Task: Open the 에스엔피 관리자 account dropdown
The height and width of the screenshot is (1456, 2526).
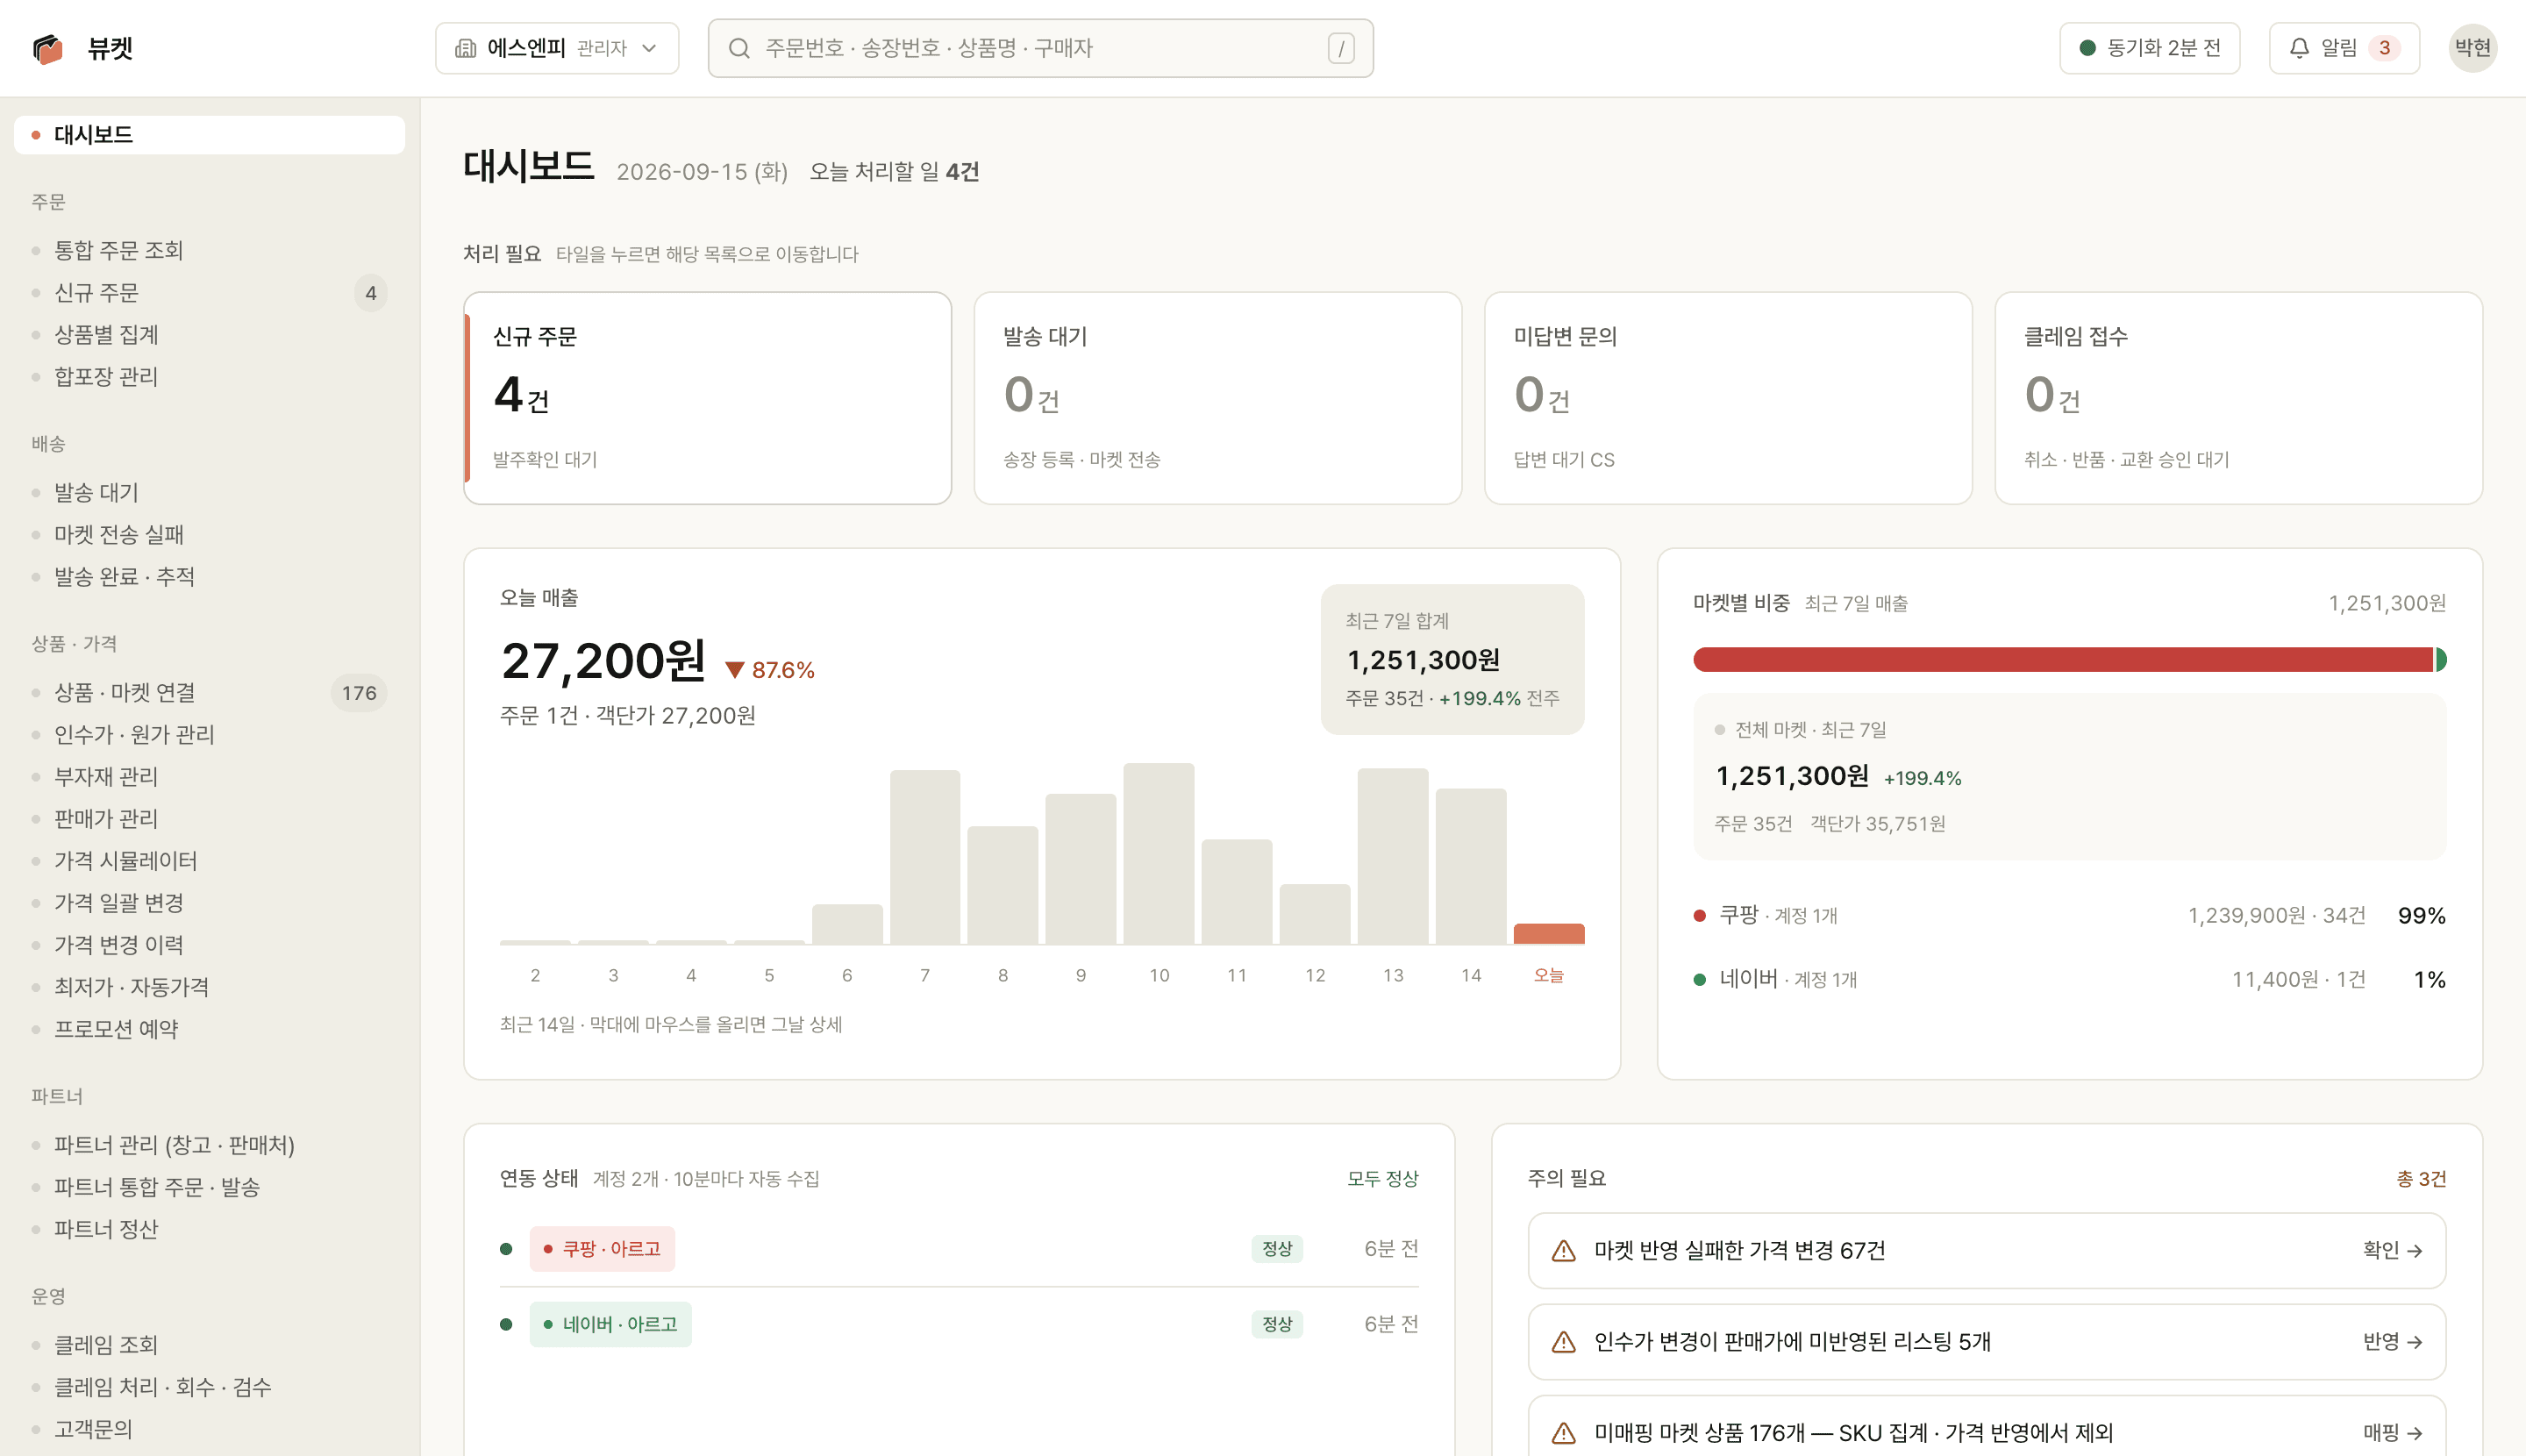Action: coord(557,48)
